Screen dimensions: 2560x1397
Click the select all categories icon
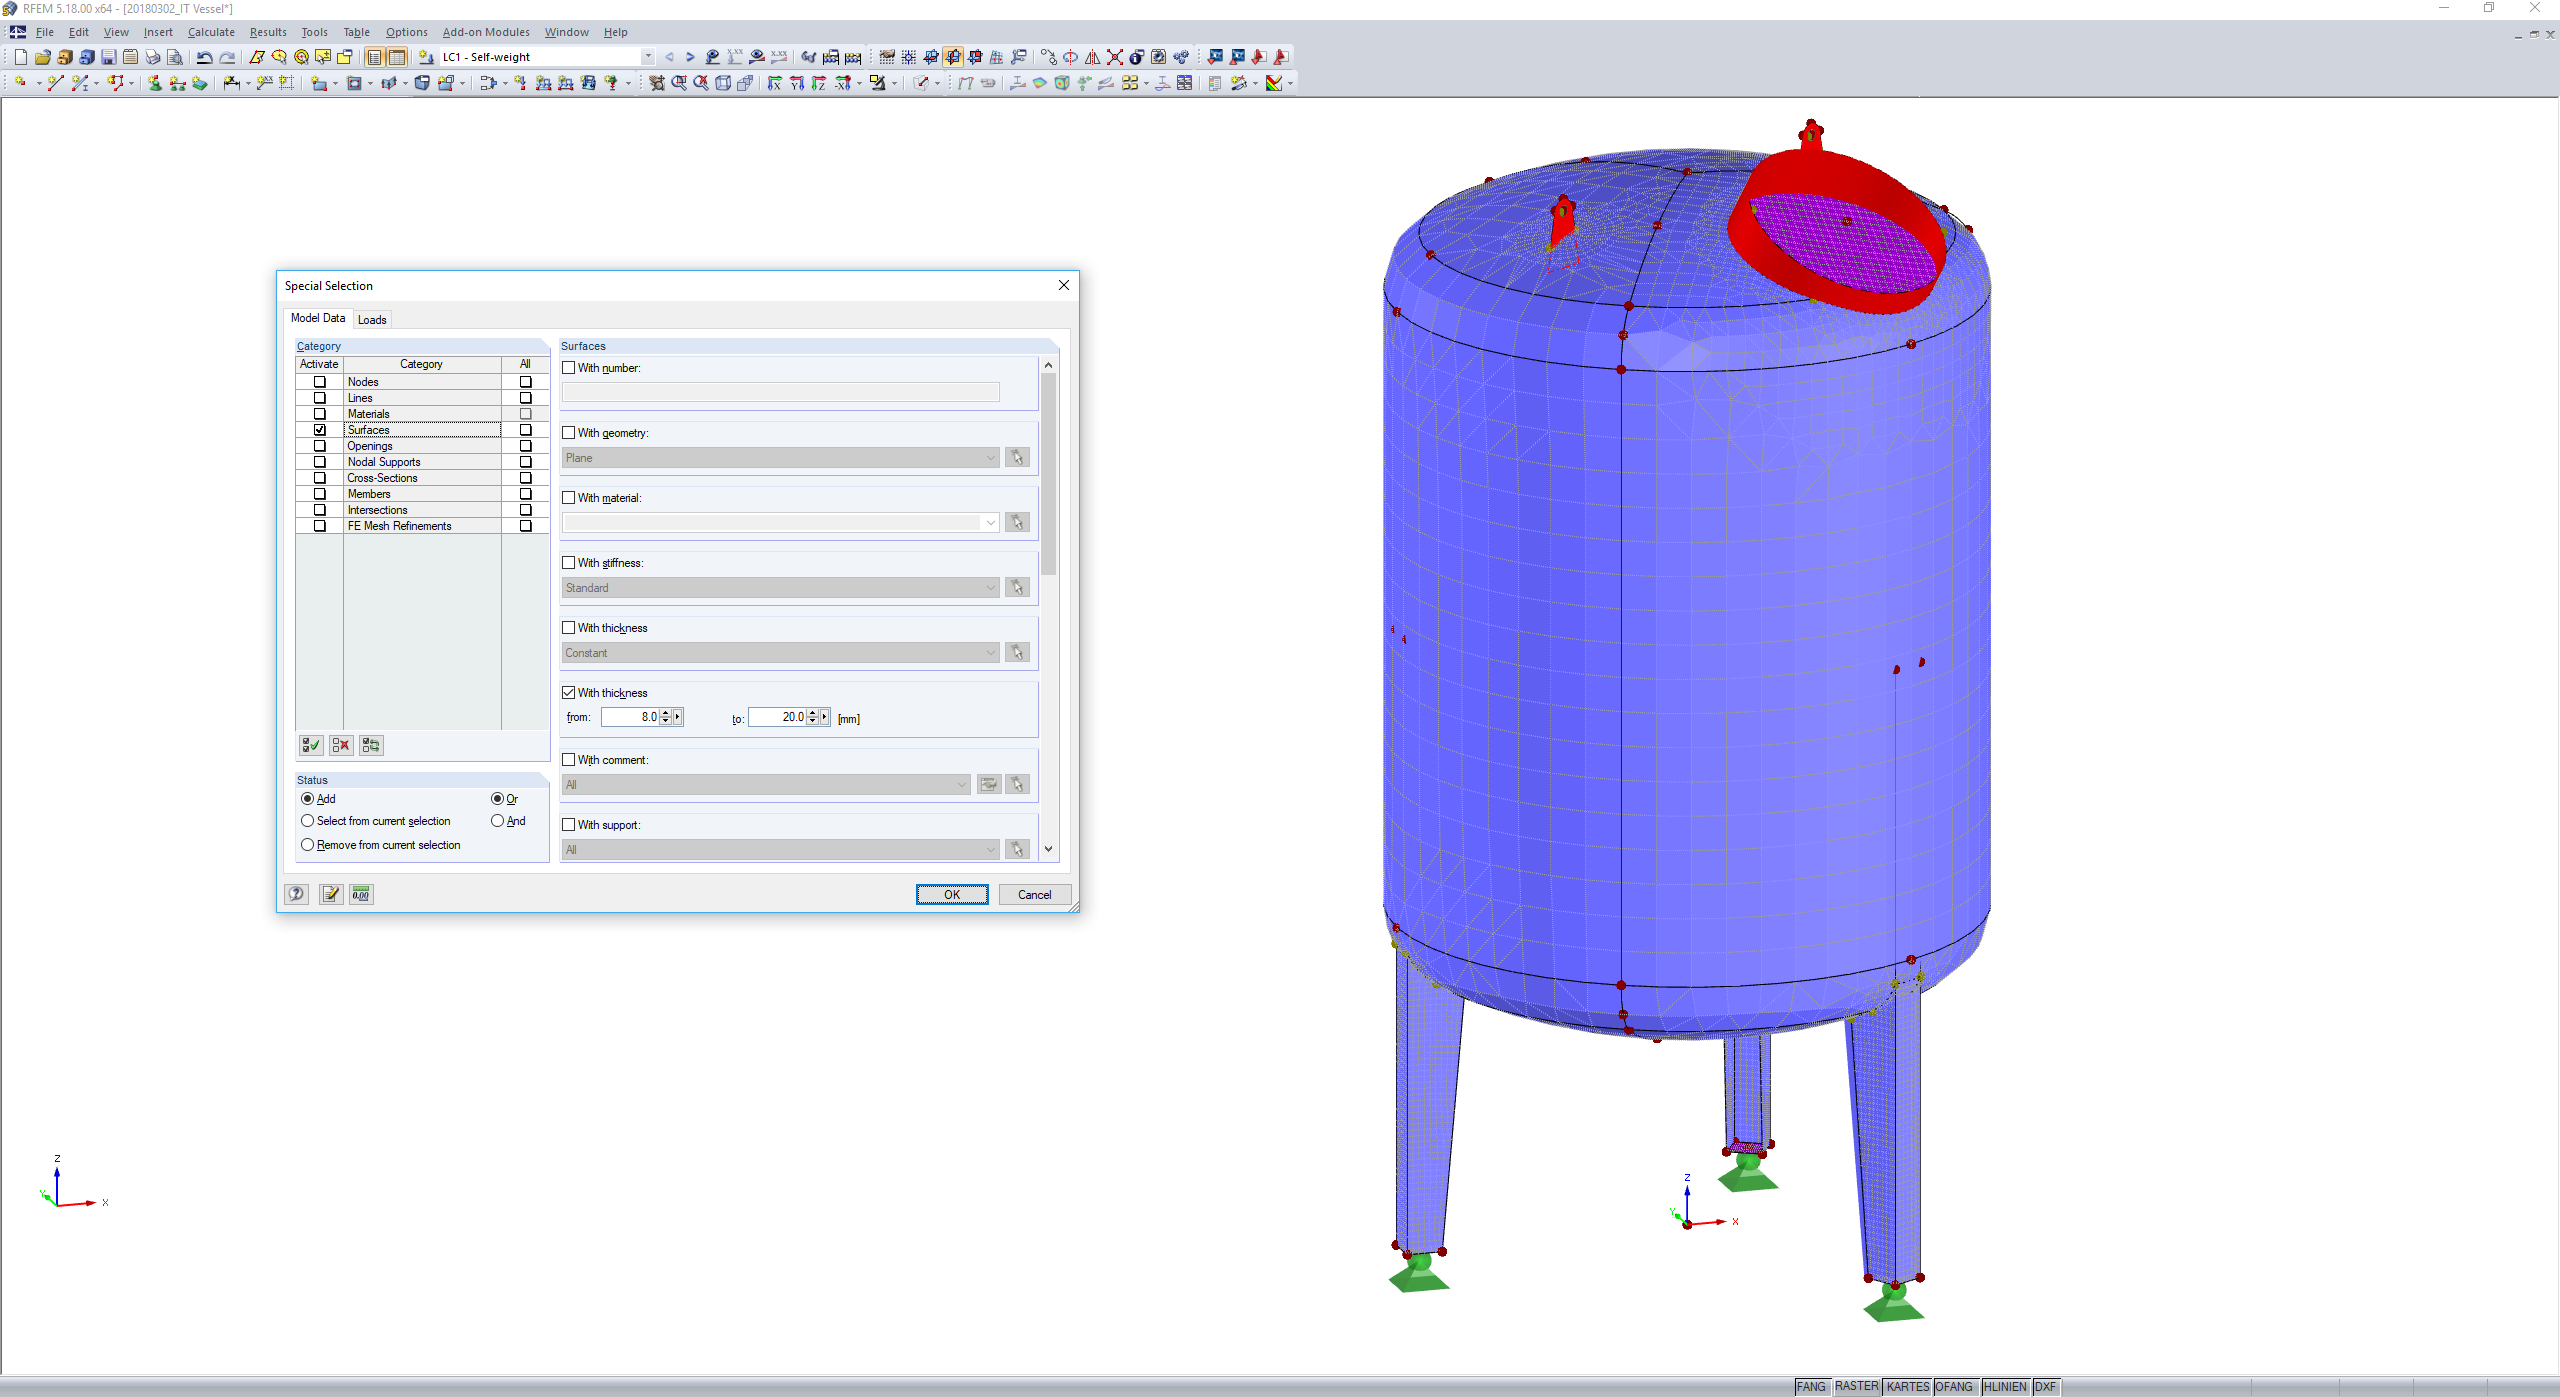(x=311, y=745)
